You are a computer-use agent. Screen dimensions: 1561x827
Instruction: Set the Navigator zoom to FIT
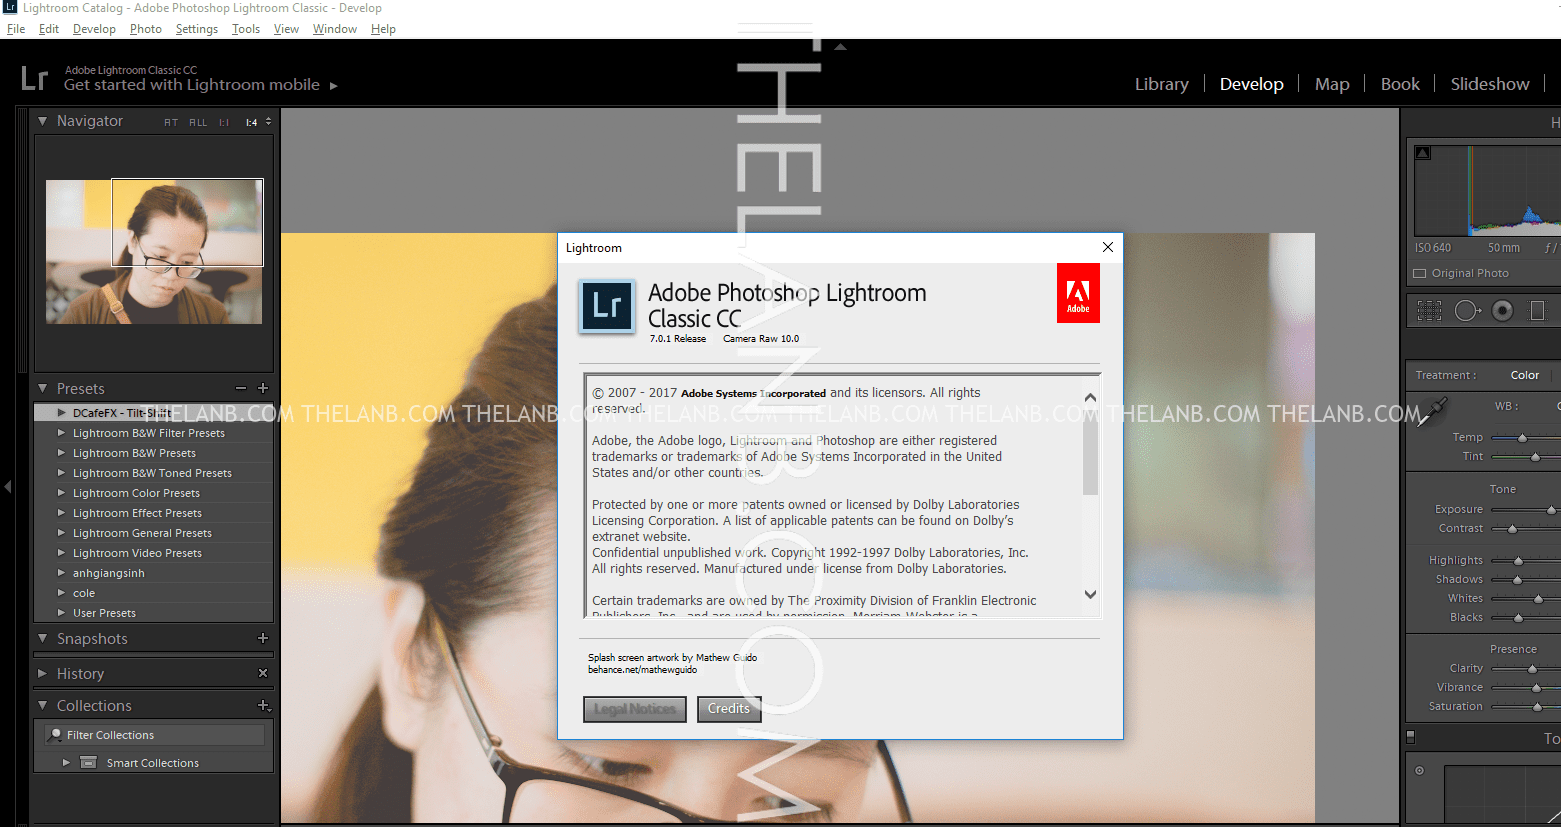171,122
